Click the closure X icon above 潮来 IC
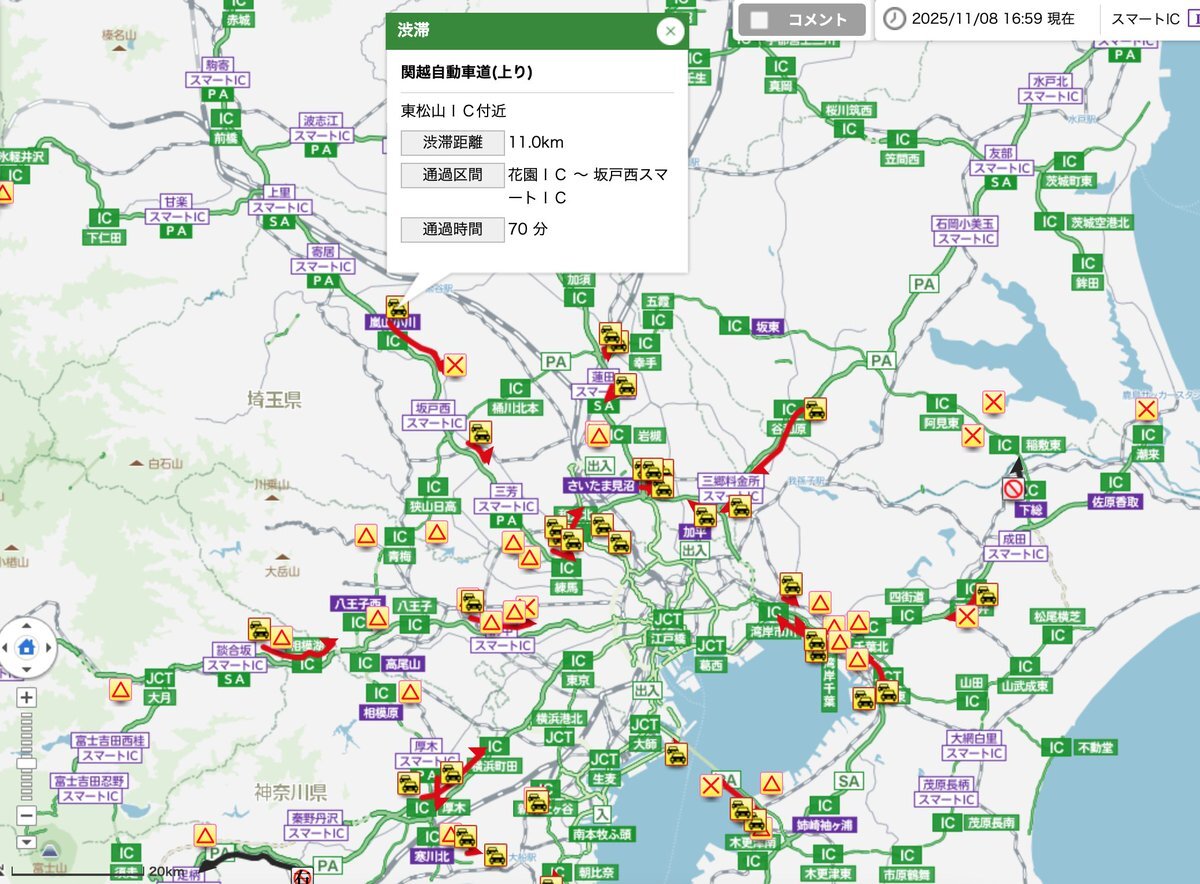 [1146, 409]
